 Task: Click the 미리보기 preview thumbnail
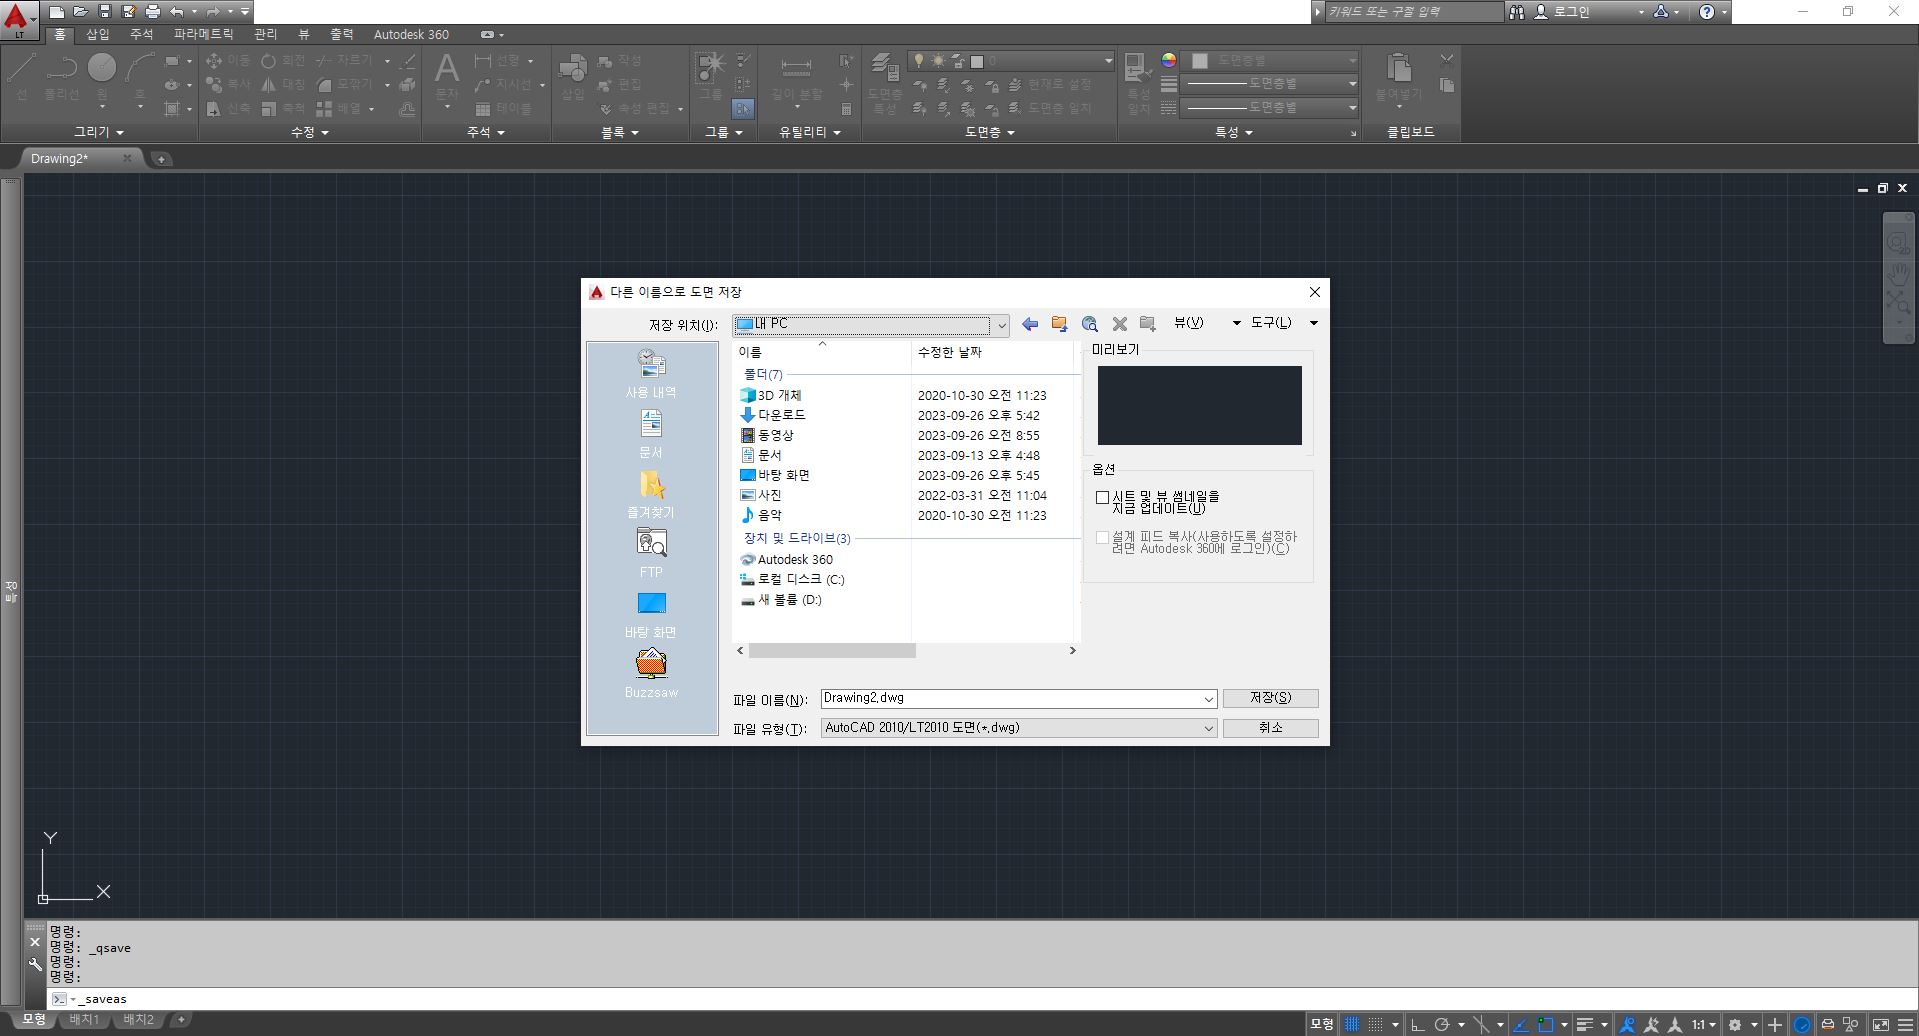point(1199,405)
